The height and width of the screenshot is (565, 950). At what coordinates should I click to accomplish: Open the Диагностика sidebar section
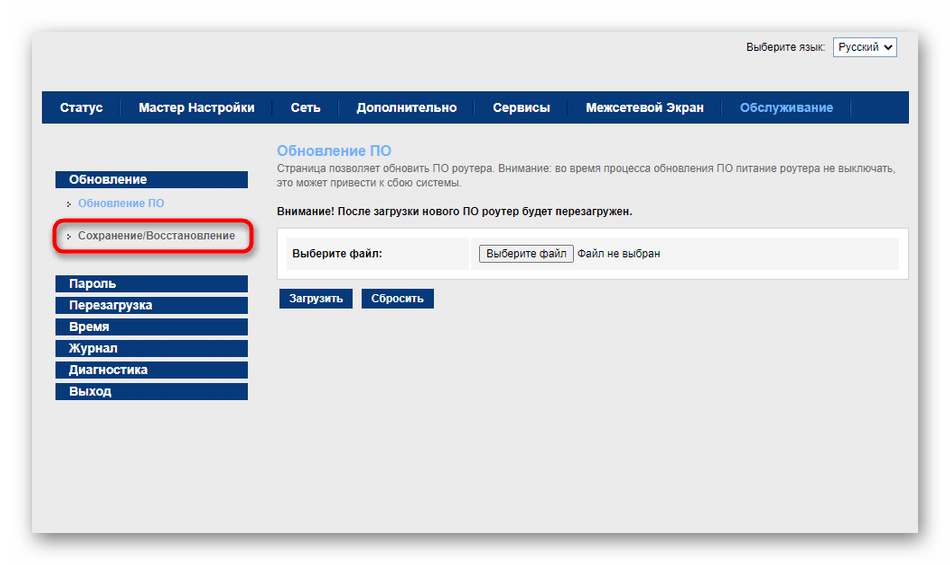tap(151, 370)
